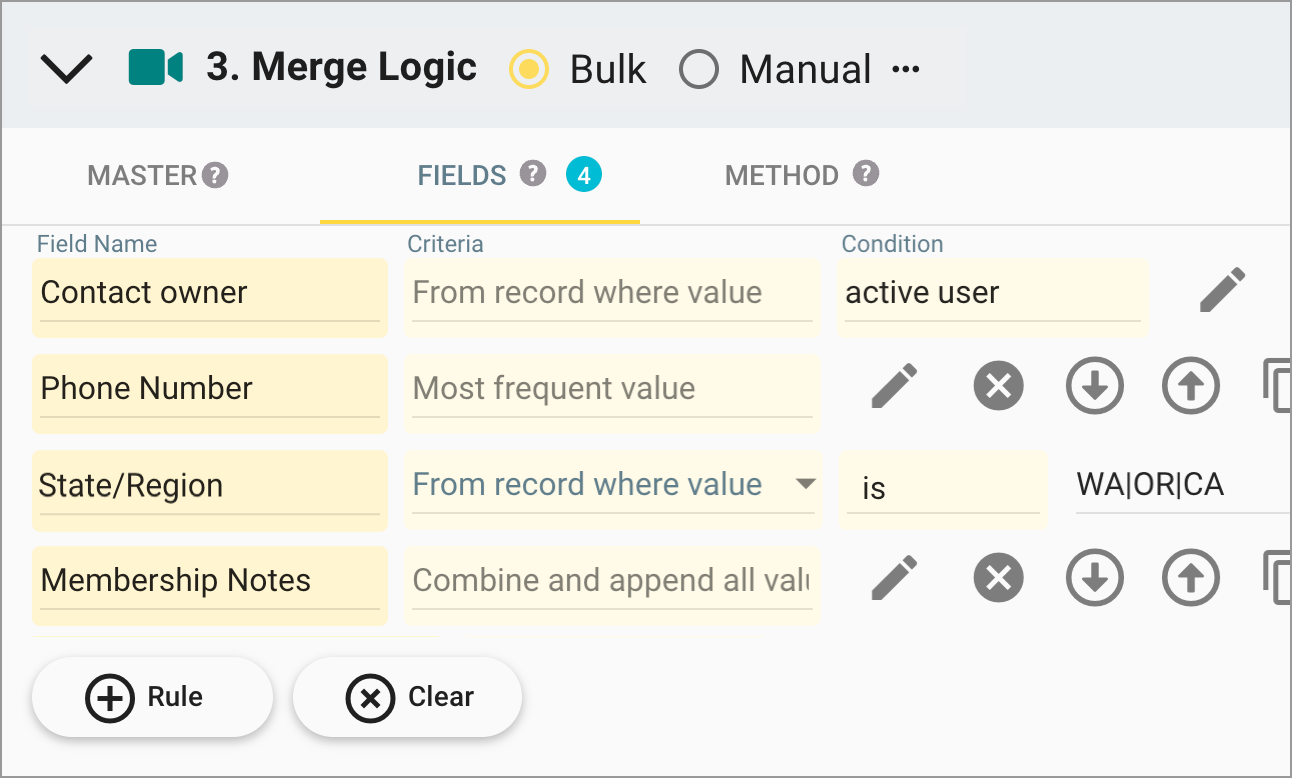The height and width of the screenshot is (778, 1292).
Task: Collapse the Merge Logic section
Action: pyautogui.click(x=66, y=69)
